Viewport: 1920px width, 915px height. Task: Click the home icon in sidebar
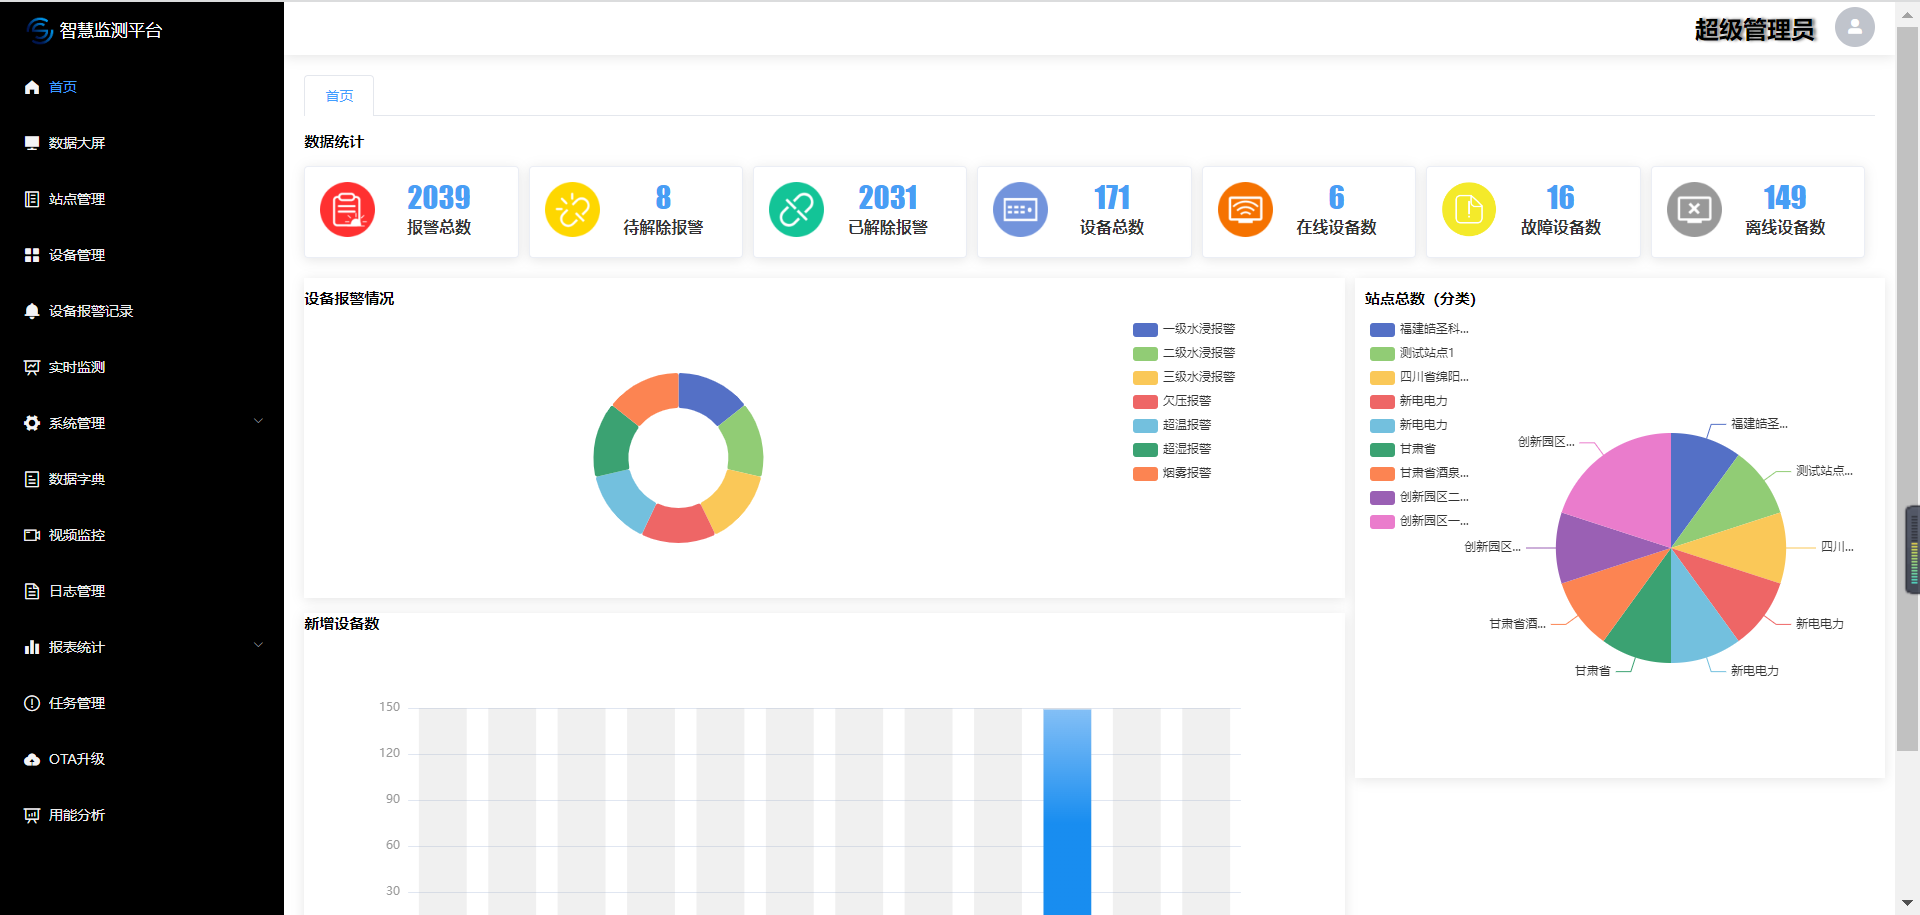click(x=32, y=87)
